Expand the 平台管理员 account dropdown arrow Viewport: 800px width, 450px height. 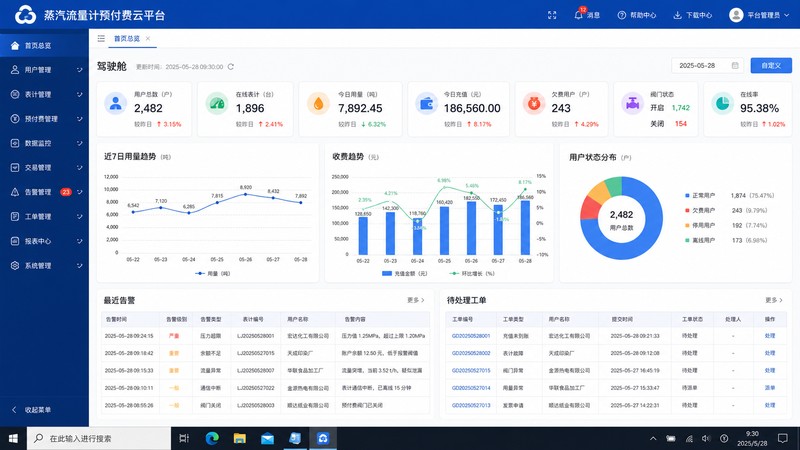pyautogui.click(x=786, y=15)
